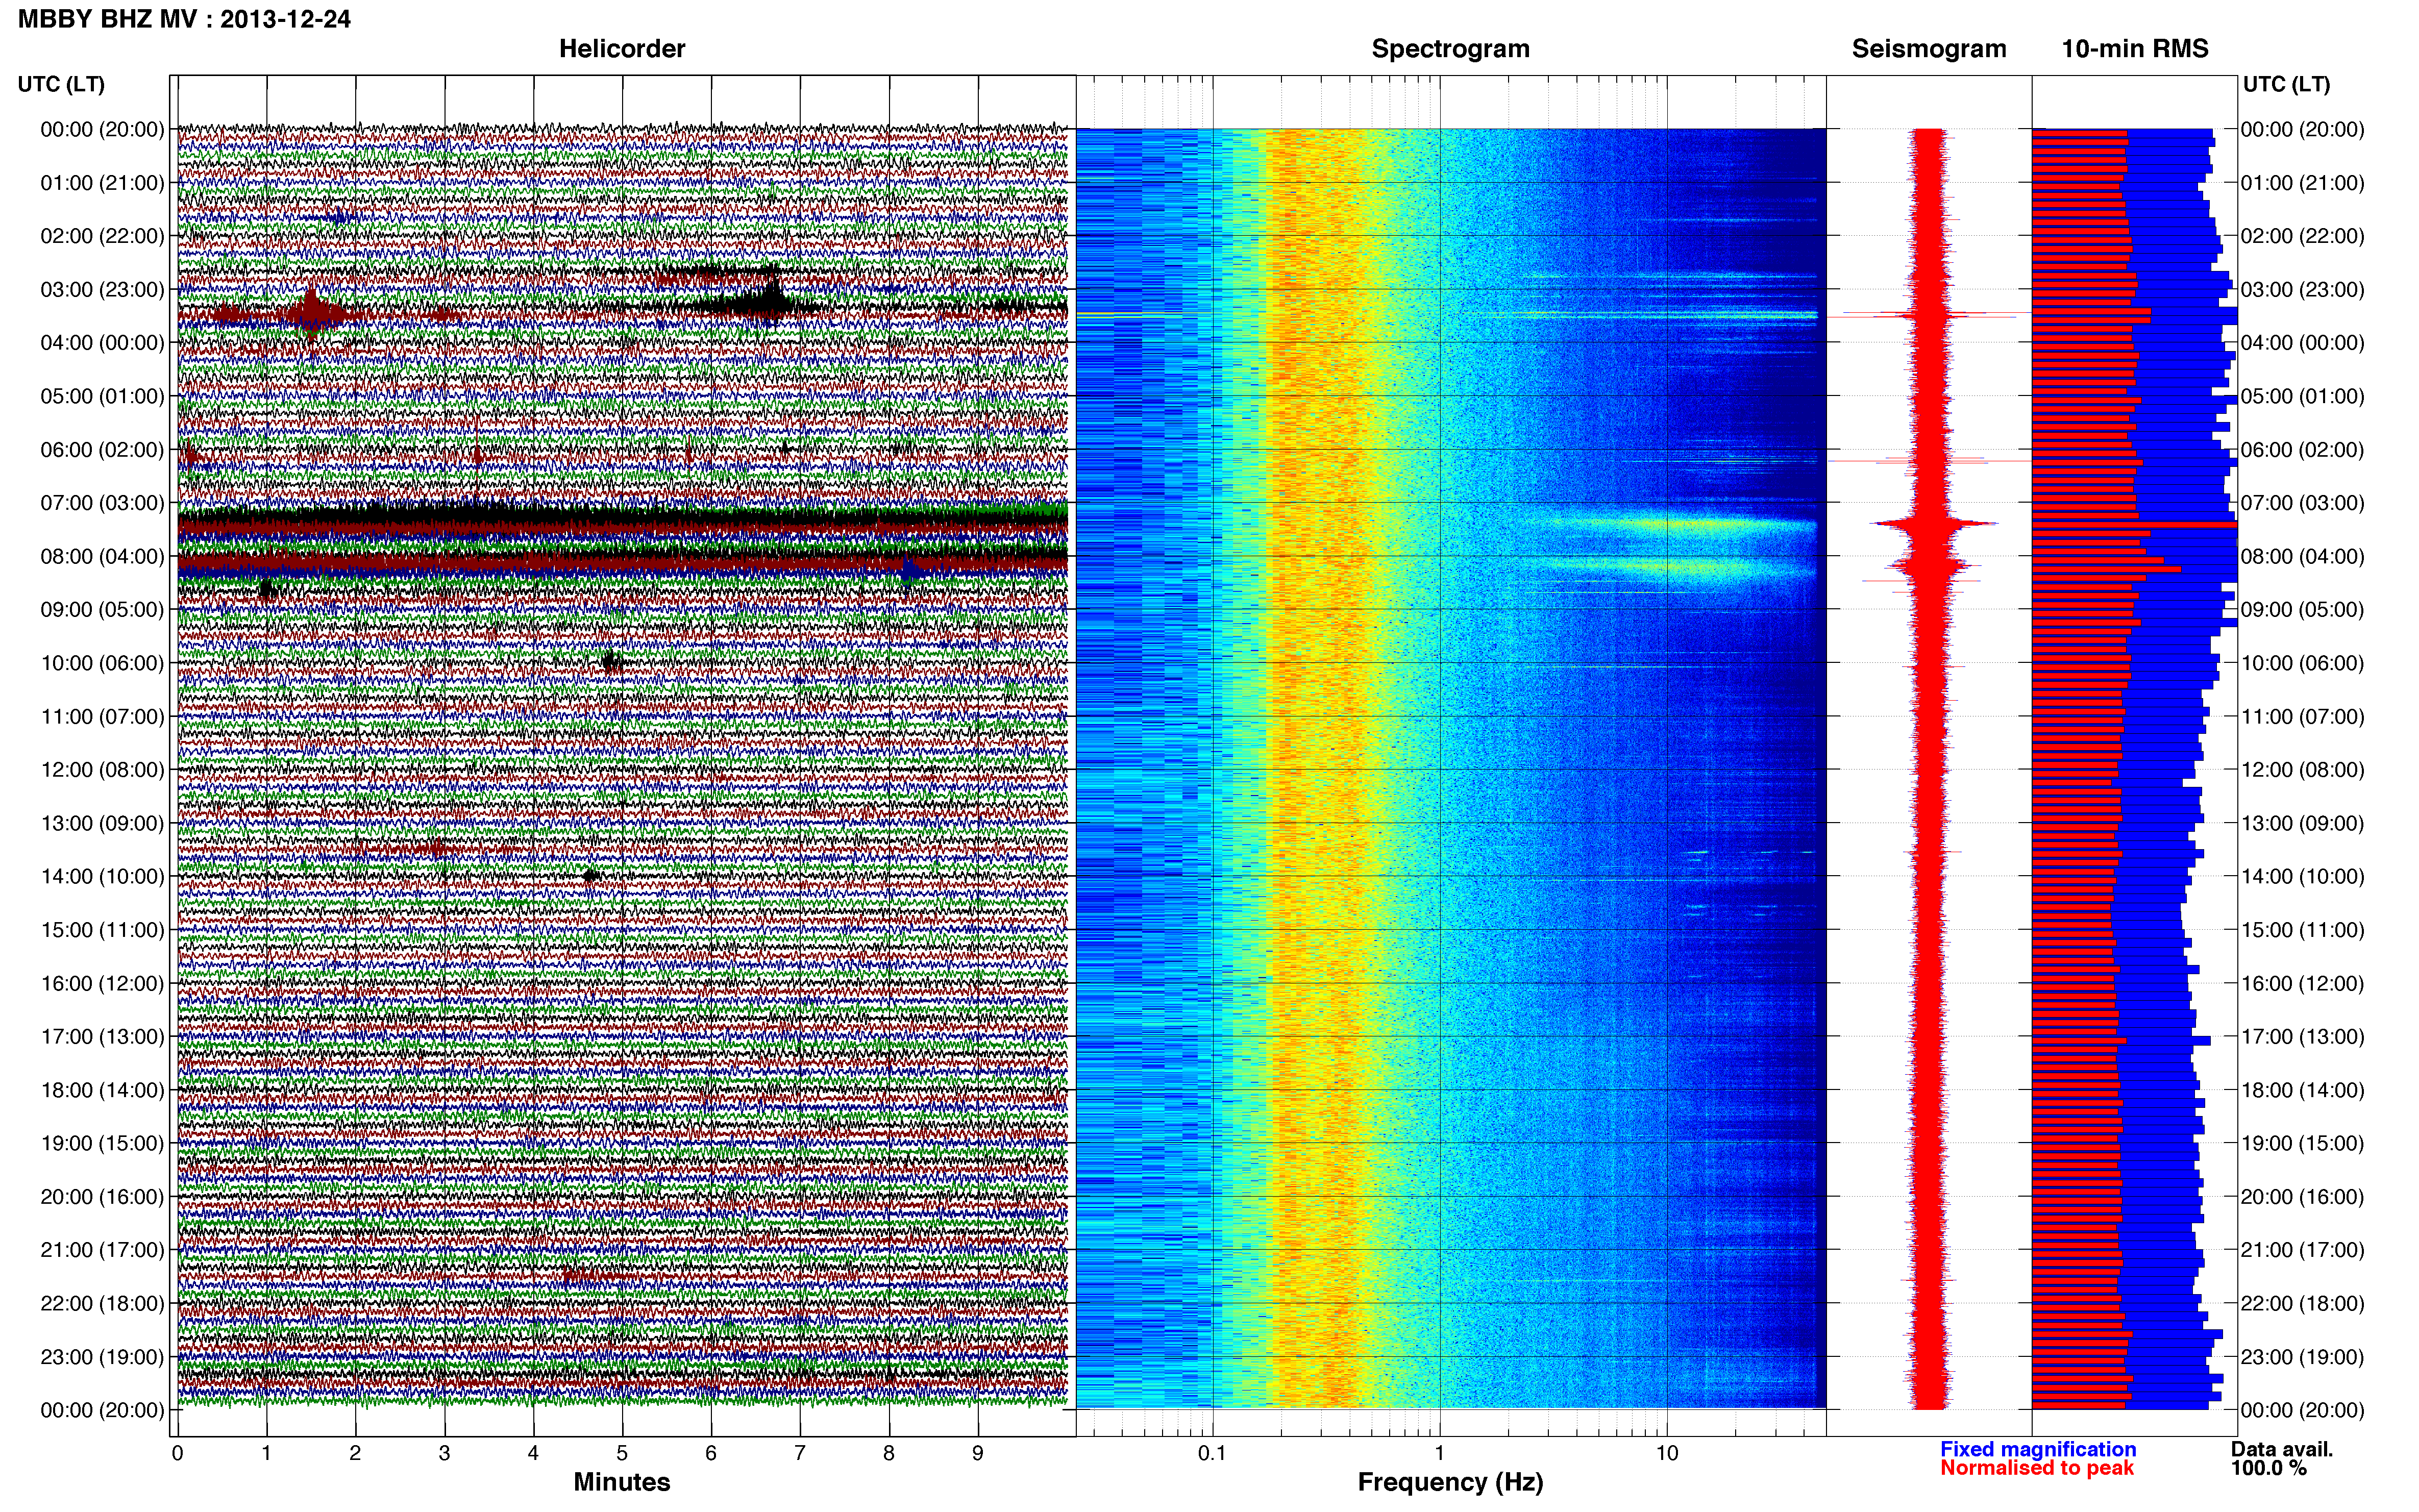Click the longest red RMS bar near 07:20
The image size is (2419, 1512).
[x=2134, y=524]
